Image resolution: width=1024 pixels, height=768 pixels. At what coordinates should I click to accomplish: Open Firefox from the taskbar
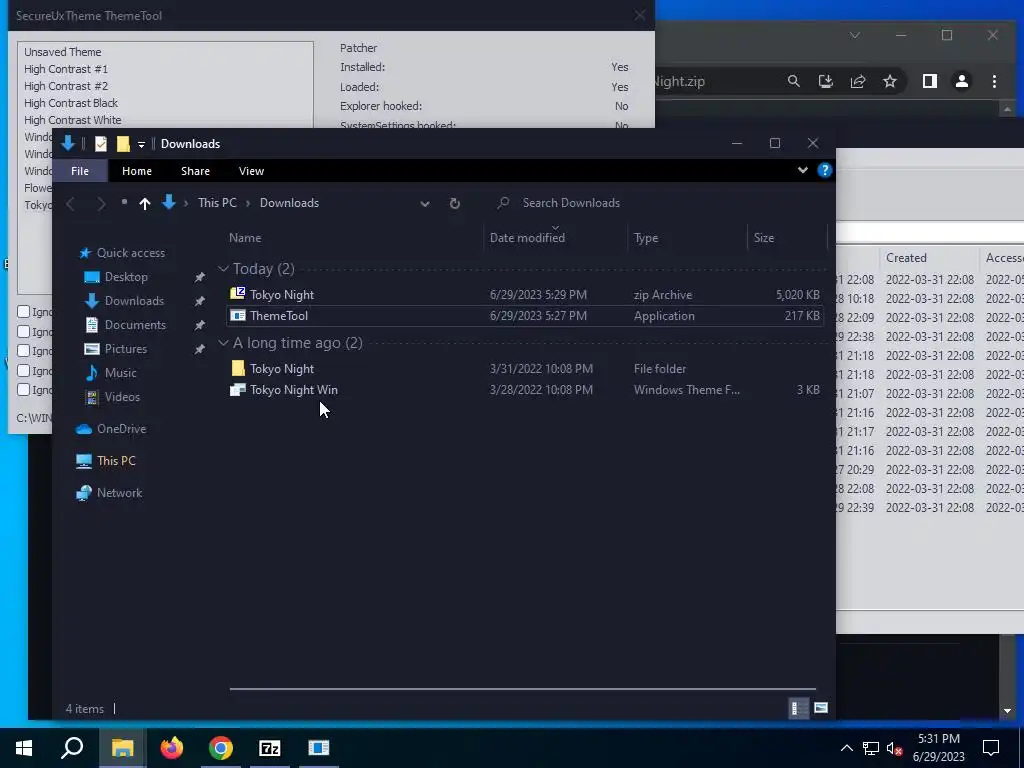click(172, 748)
